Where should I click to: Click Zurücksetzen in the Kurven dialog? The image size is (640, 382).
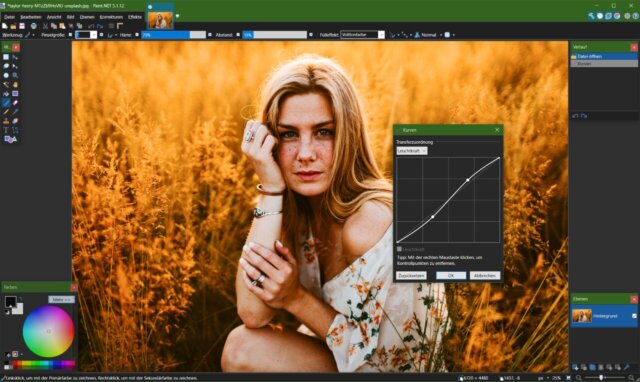tap(411, 275)
